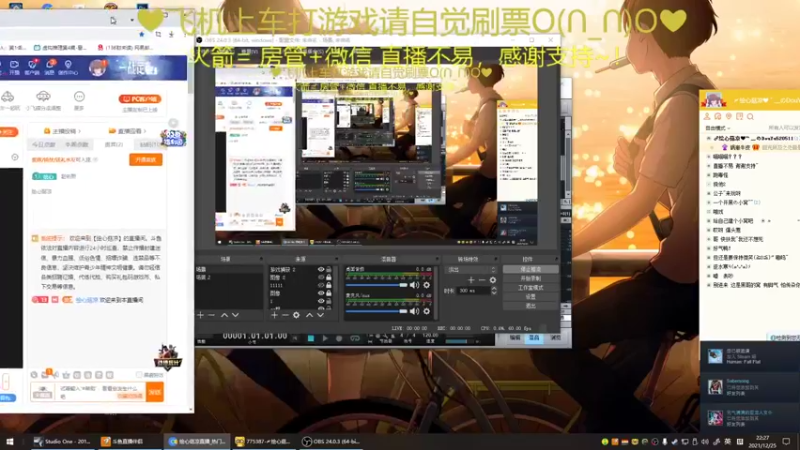The height and width of the screenshot is (450, 800).
Task: Open source properties gear in OBS sources panel
Action: click(x=296, y=315)
